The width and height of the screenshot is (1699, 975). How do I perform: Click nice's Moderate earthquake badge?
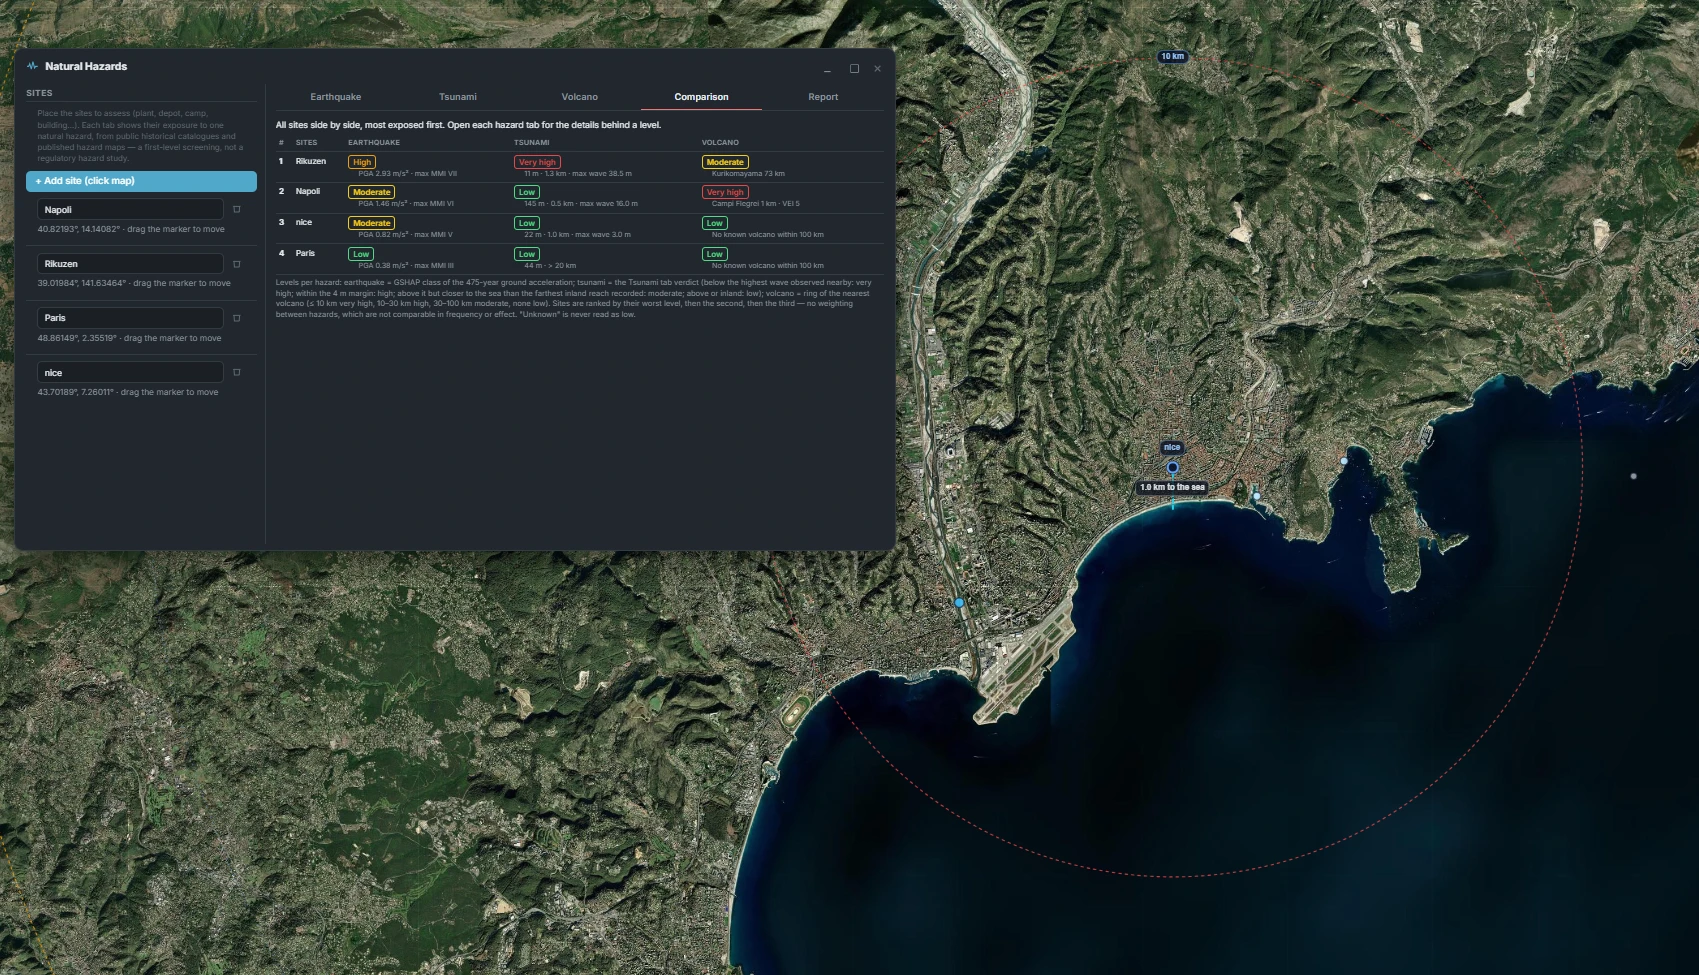click(371, 223)
